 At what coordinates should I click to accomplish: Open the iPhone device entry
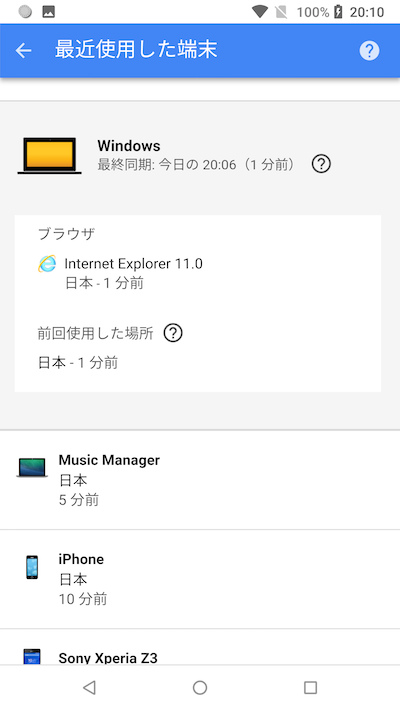pos(200,579)
